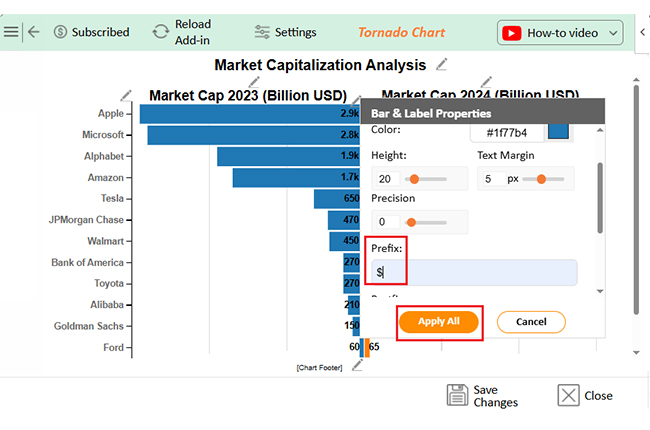Select the Amazon bar labeled 1.7k
The width and height of the screenshot is (650, 430).
tap(296, 178)
